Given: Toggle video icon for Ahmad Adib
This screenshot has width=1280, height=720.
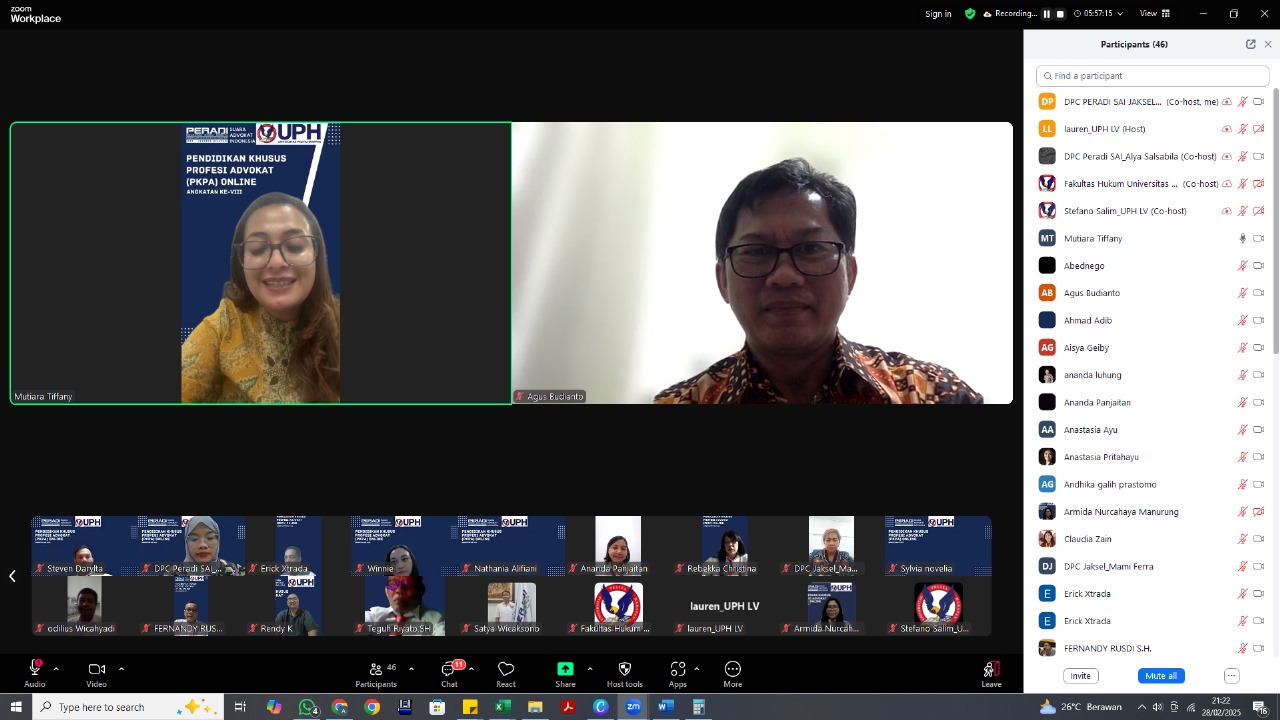Looking at the screenshot, I should tap(1259, 320).
